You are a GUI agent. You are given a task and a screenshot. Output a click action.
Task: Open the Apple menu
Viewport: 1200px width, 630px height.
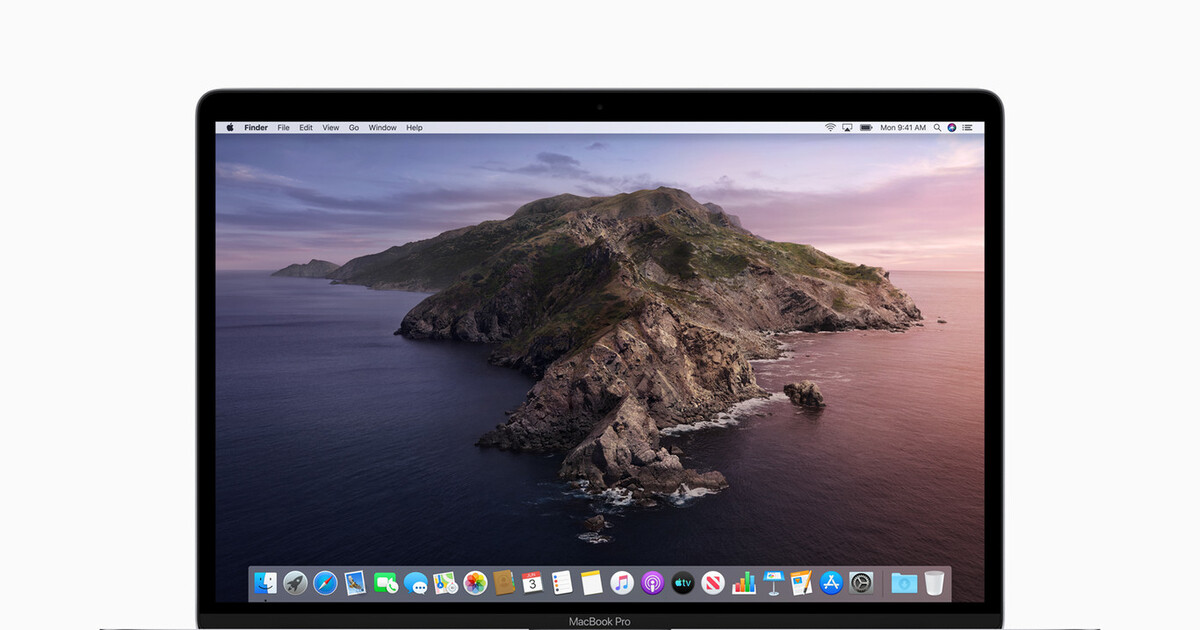tap(229, 128)
